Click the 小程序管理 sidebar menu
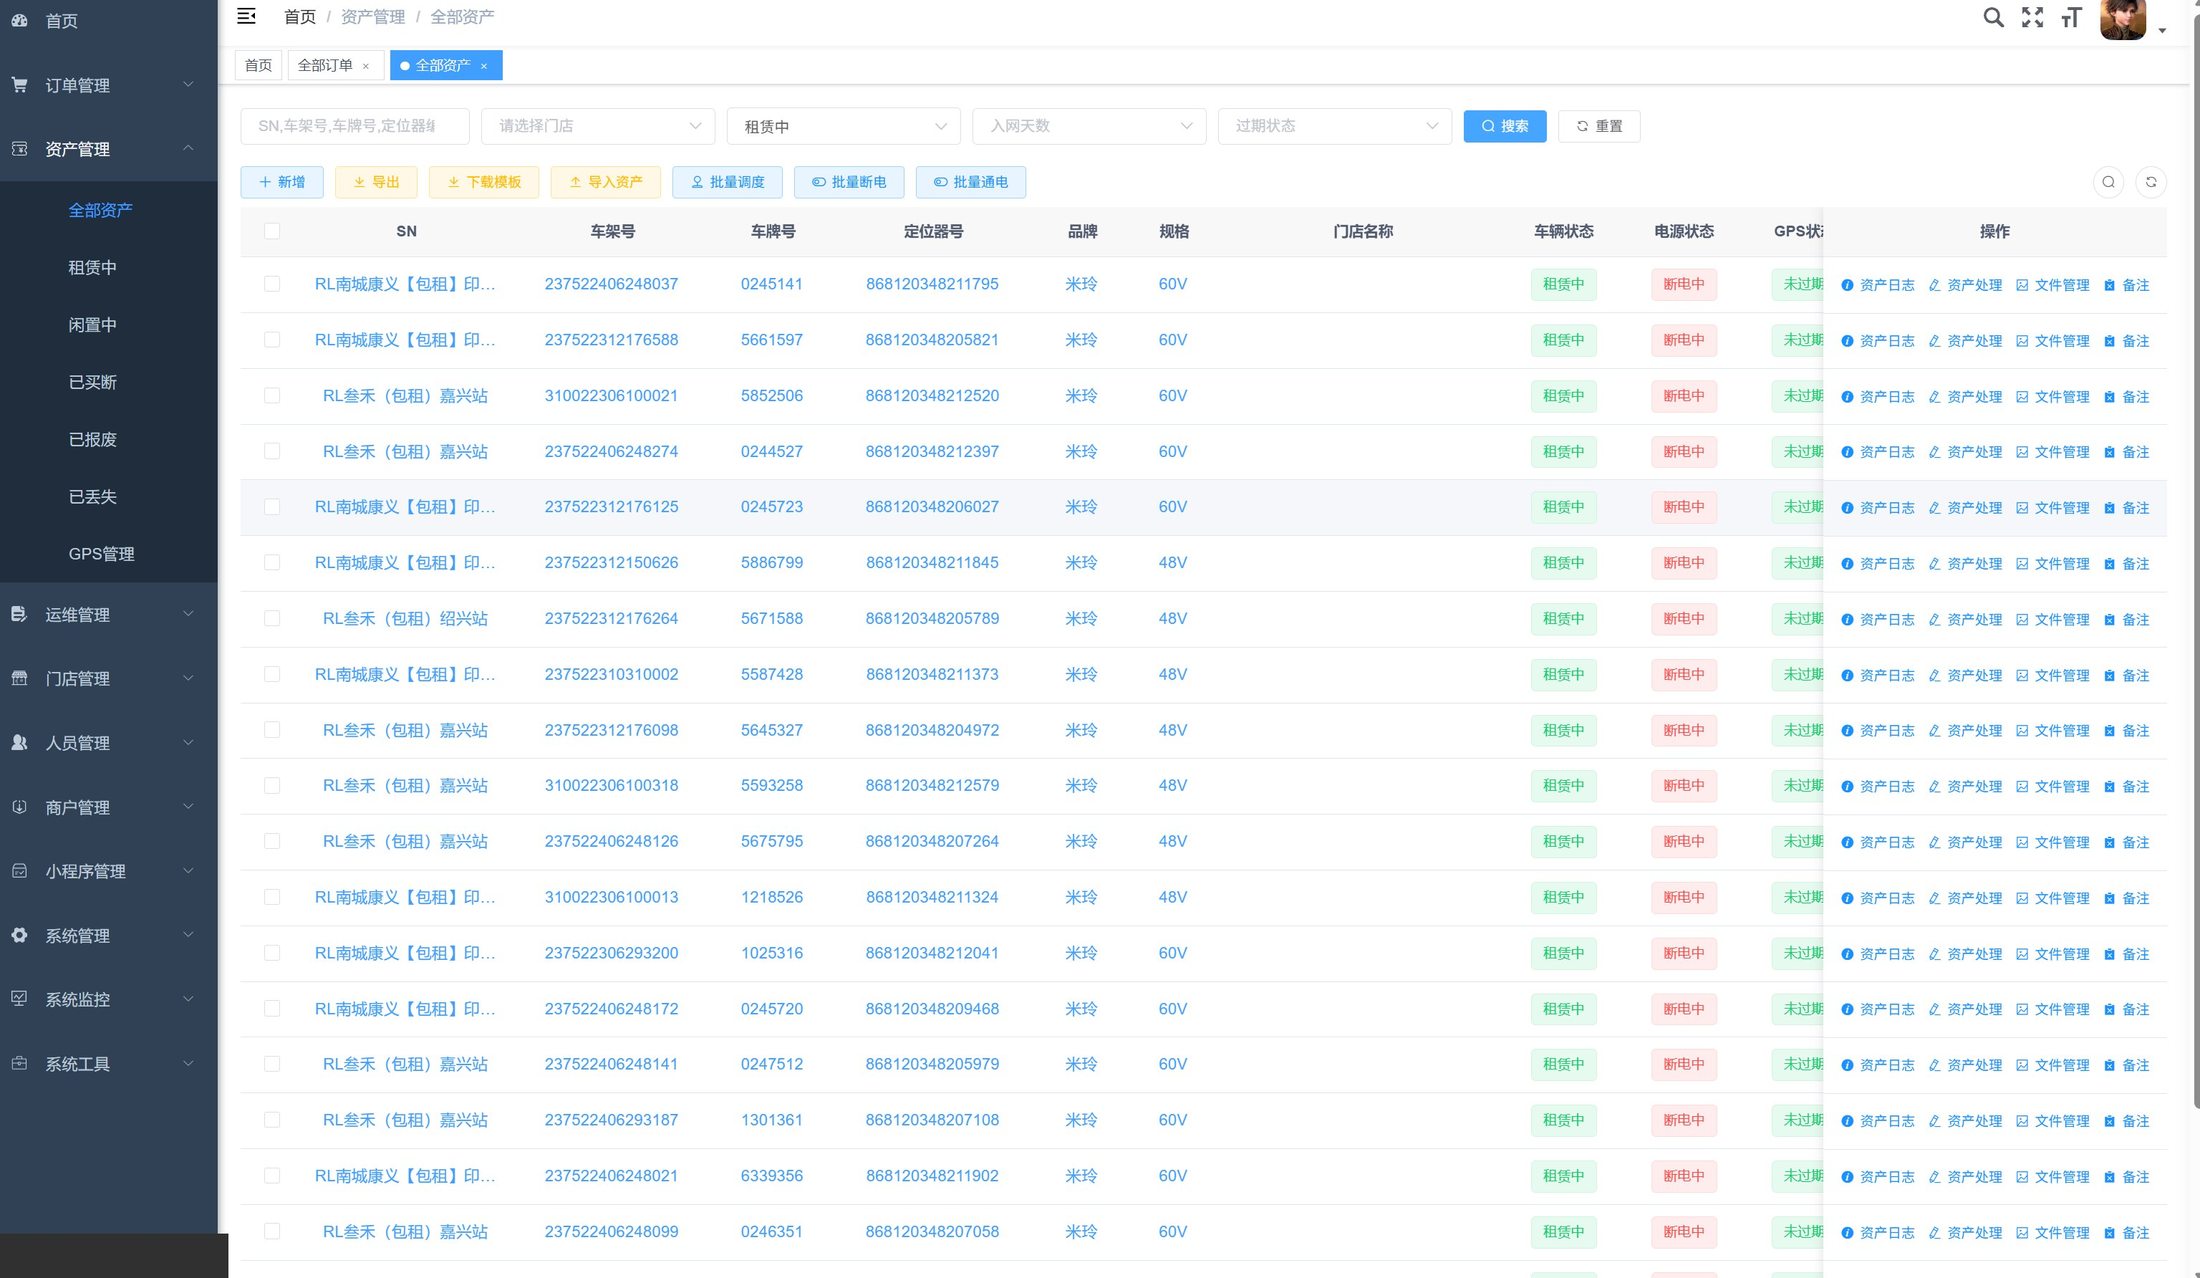2200x1278 pixels. (x=108, y=871)
